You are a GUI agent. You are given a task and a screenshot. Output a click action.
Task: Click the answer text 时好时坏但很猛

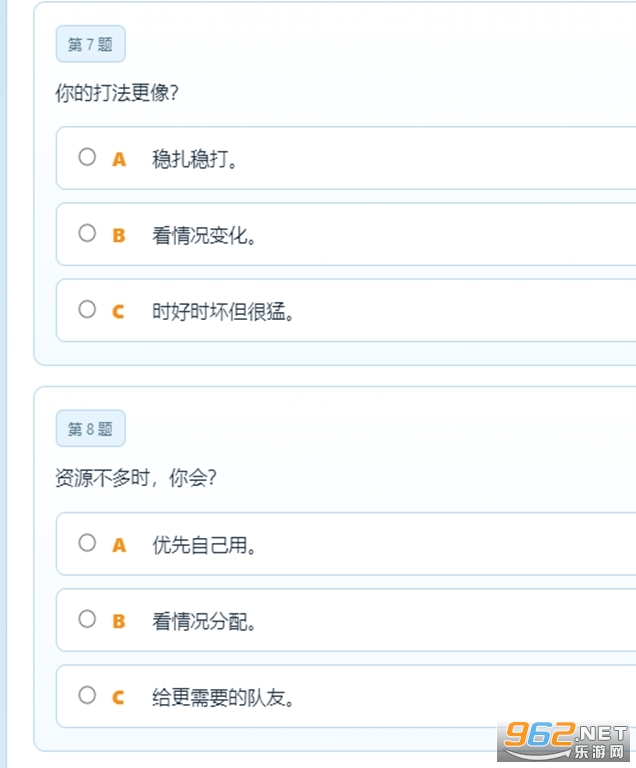pyautogui.click(x=224, y=311)
